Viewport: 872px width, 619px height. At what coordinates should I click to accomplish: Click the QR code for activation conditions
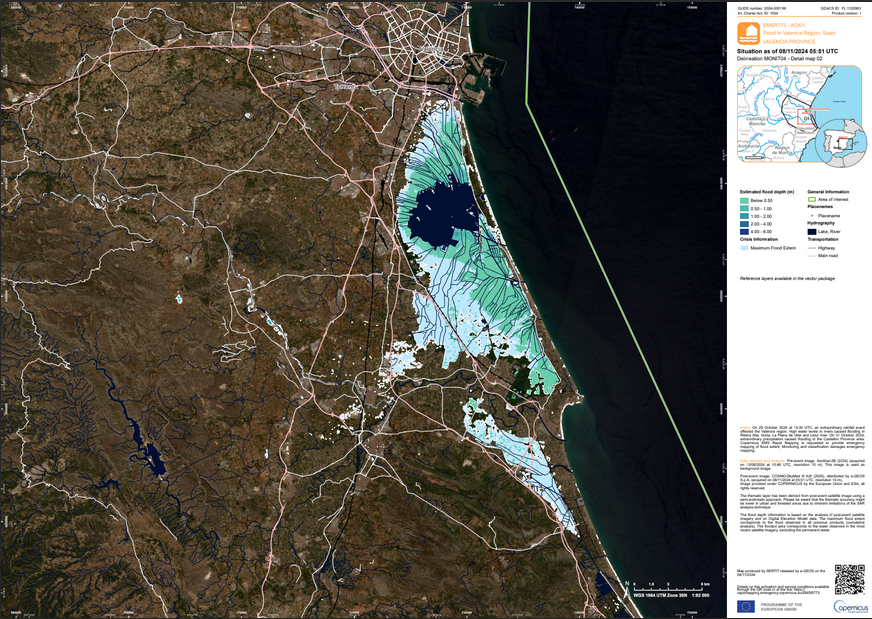pos(851,579)
